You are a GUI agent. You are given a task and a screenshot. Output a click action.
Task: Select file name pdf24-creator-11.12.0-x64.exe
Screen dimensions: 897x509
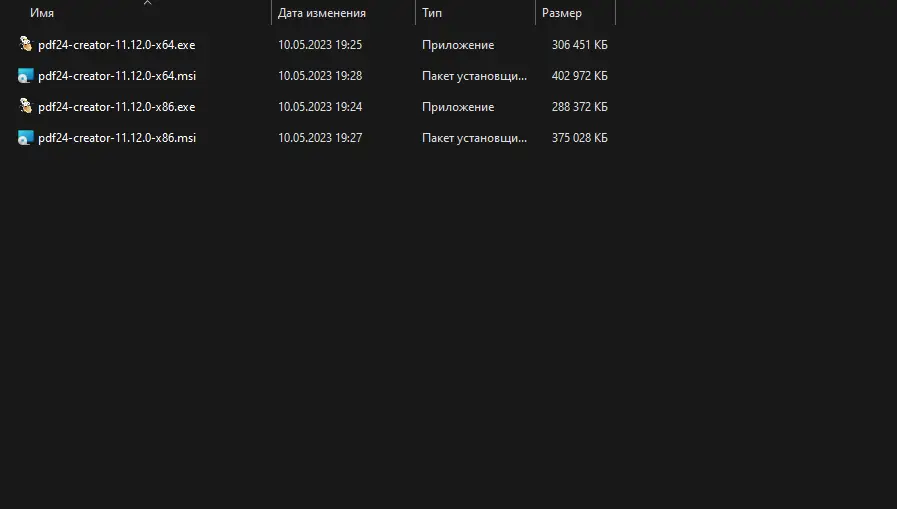(x=116, y=45)
